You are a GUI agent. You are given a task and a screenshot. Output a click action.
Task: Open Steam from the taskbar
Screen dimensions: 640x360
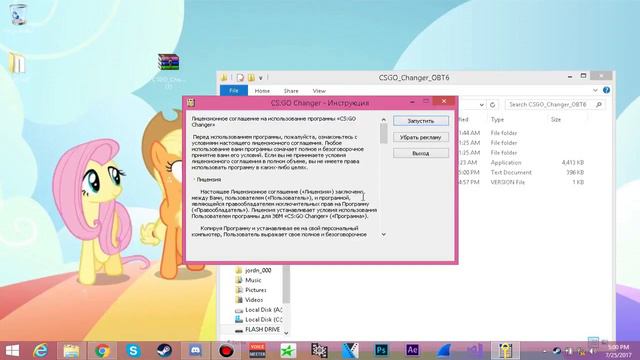coord(164,350)
